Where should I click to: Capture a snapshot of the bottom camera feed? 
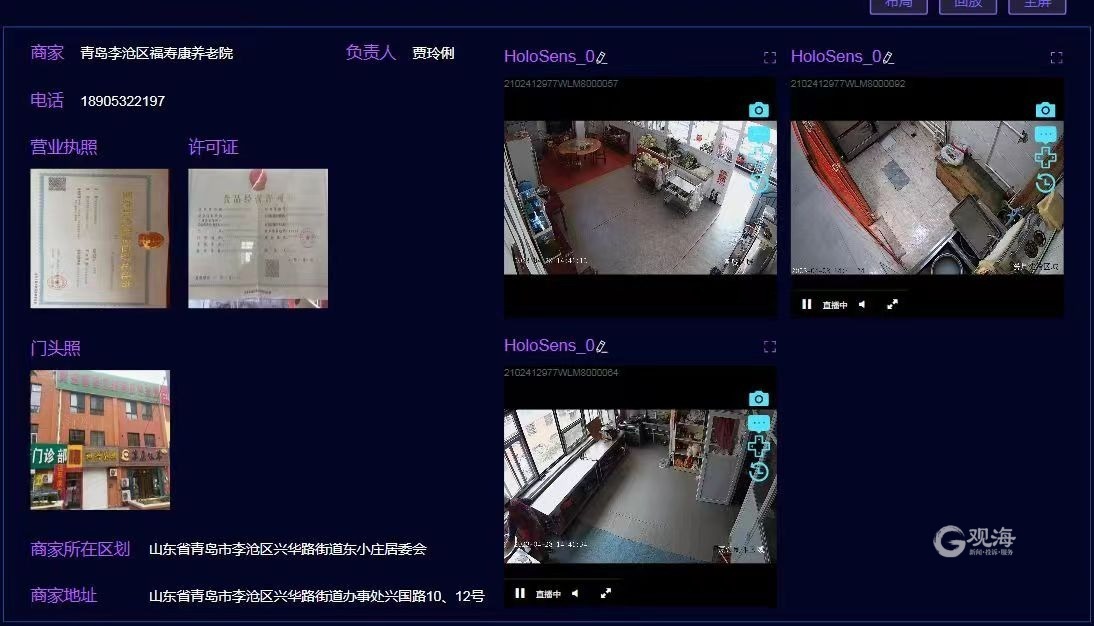[x=758, y=399]
